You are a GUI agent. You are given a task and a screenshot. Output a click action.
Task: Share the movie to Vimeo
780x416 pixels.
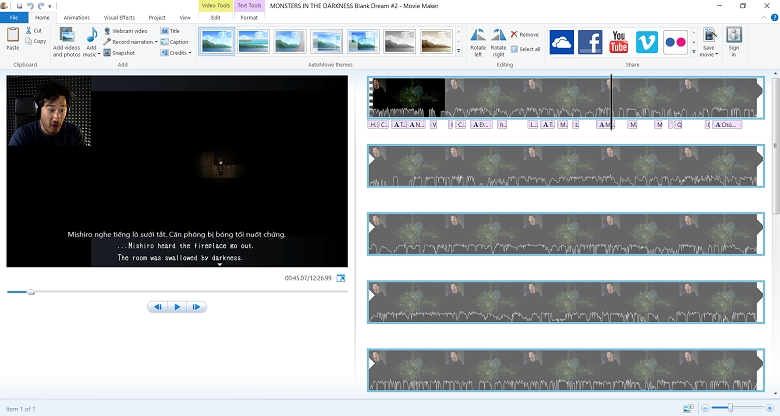click(x=647, y=42)
